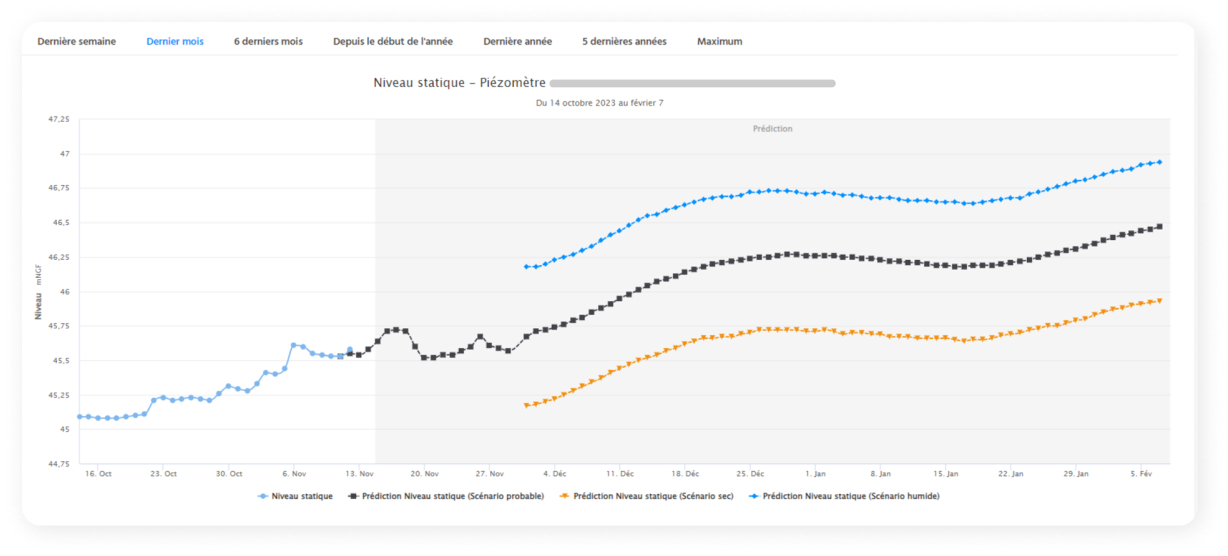Click last black square of Scénario probable line

point(1159,226)
